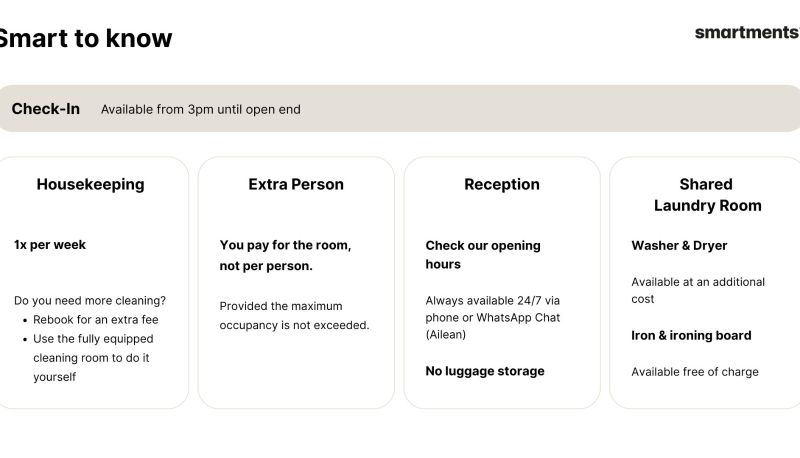The width and height of the screenshot is (800, 458).
Task: Click Washer & Dryer heading
Action: [679, 245]
